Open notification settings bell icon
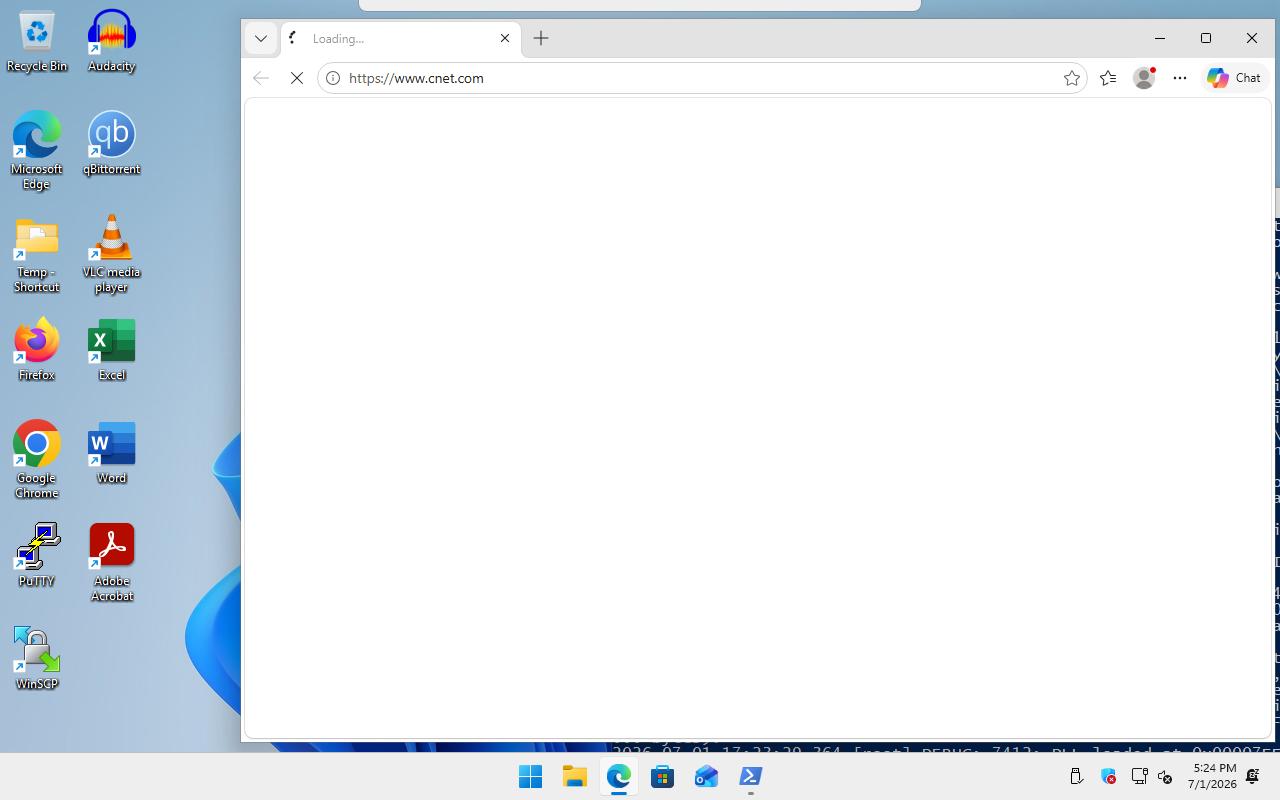This screenshot has width=1280, height=800. (1253, 776)
